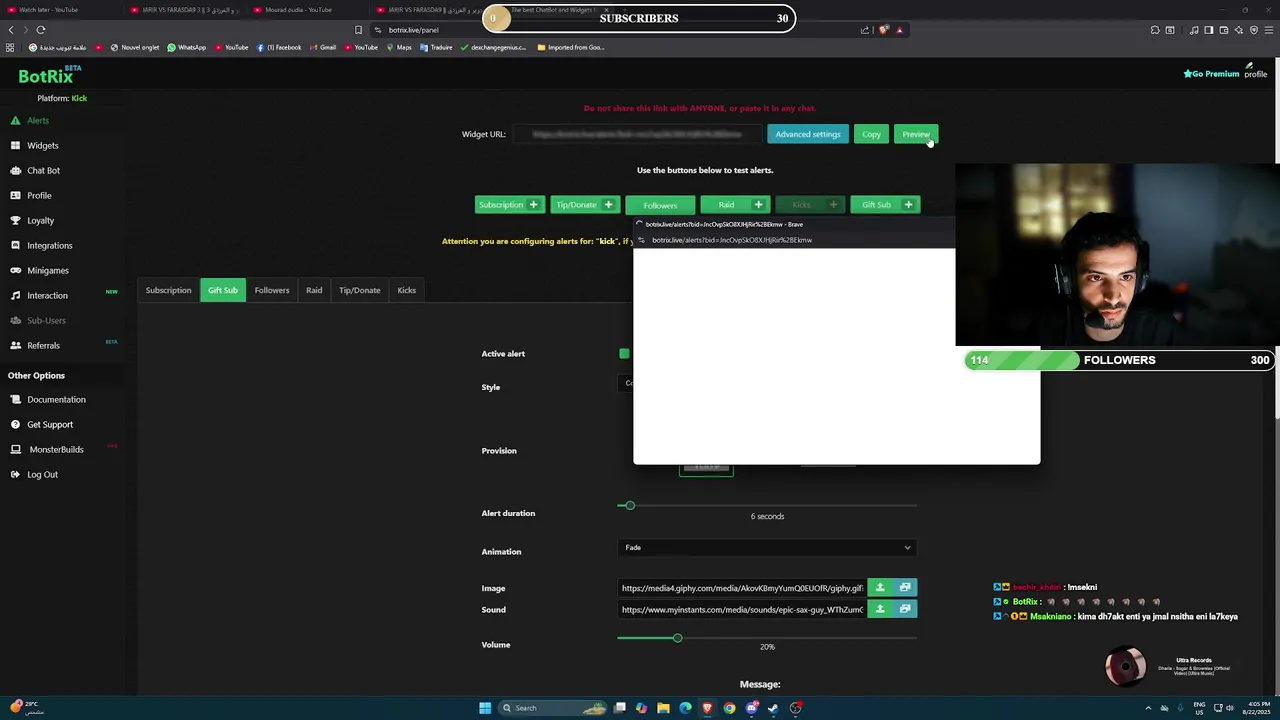1280x720 pixels.
Task: Open File Explorer from taskbar
Action: pyautogui.click(x=663, y=708)
